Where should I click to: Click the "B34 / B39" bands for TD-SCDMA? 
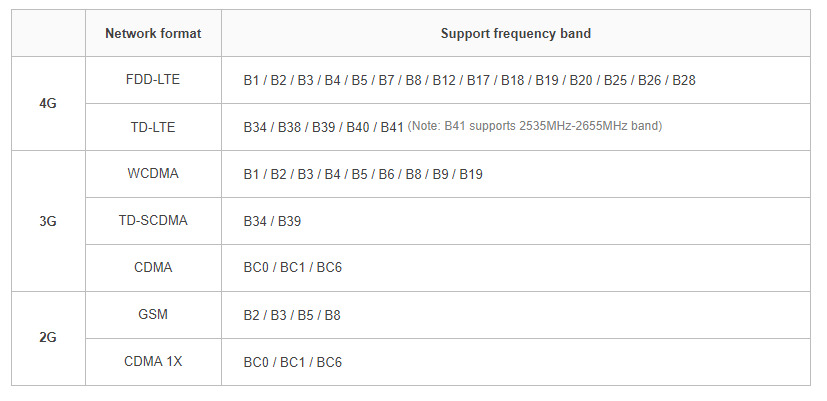[272, 221]
